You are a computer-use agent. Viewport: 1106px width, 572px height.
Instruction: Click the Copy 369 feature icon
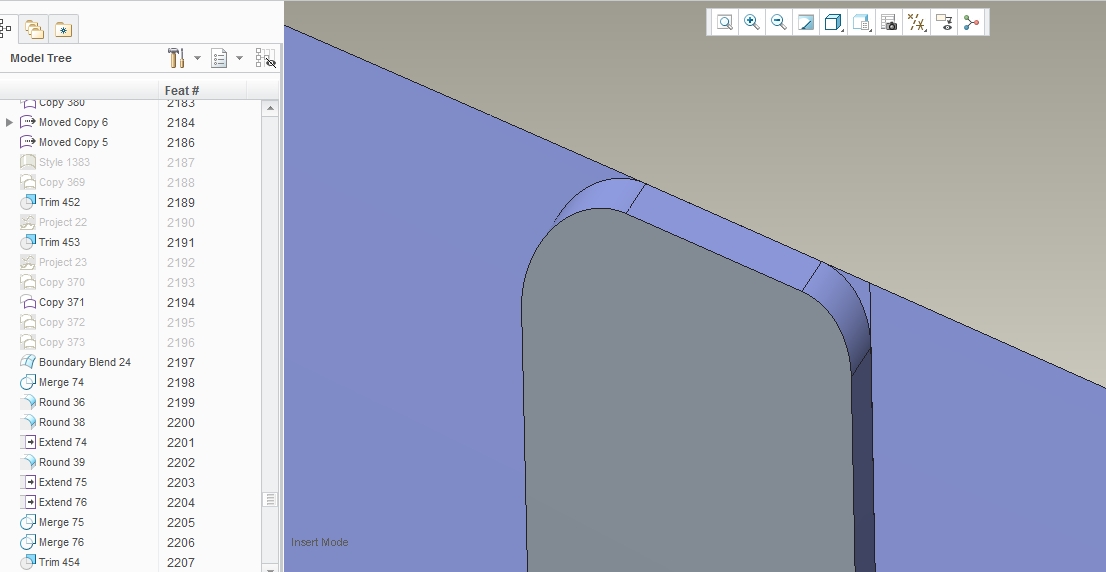pyautogui.click(x=28, y=182)
